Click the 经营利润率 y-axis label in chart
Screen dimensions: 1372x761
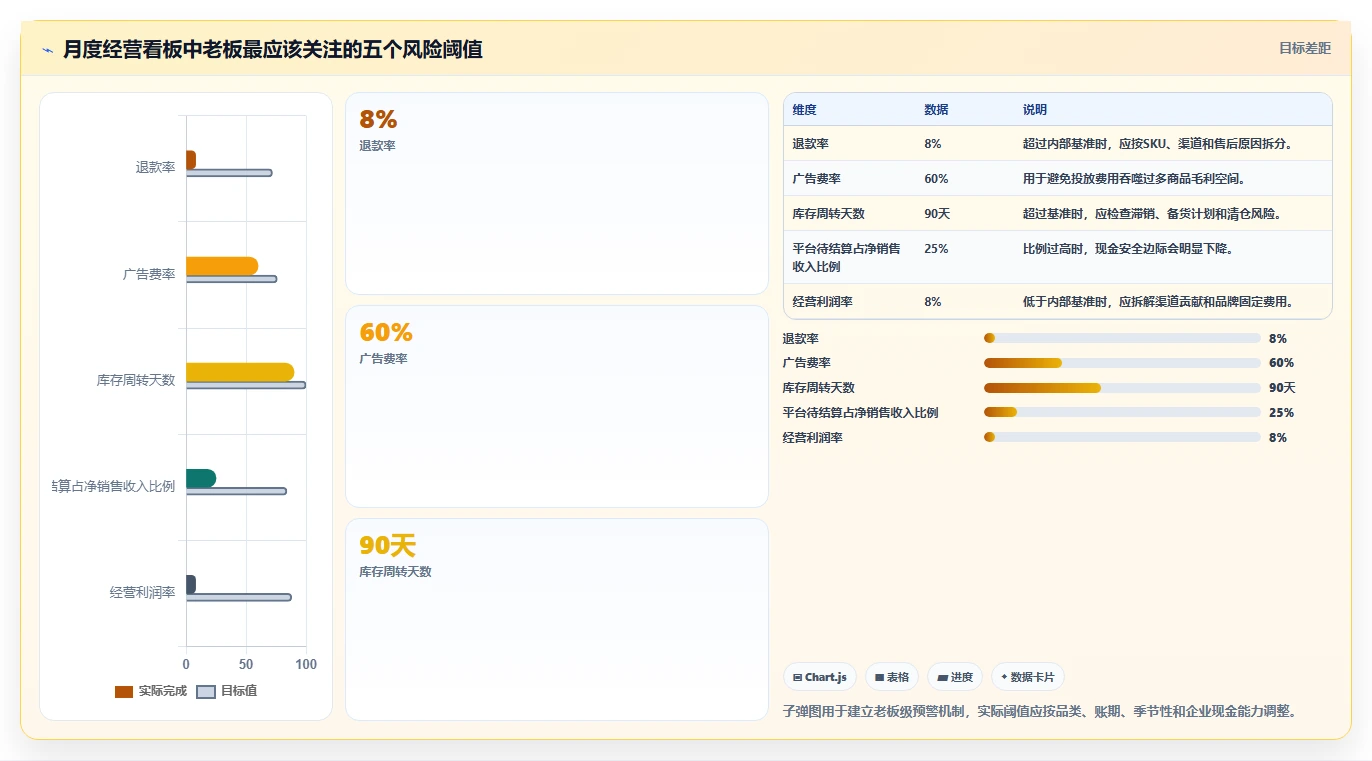[142, 592]
